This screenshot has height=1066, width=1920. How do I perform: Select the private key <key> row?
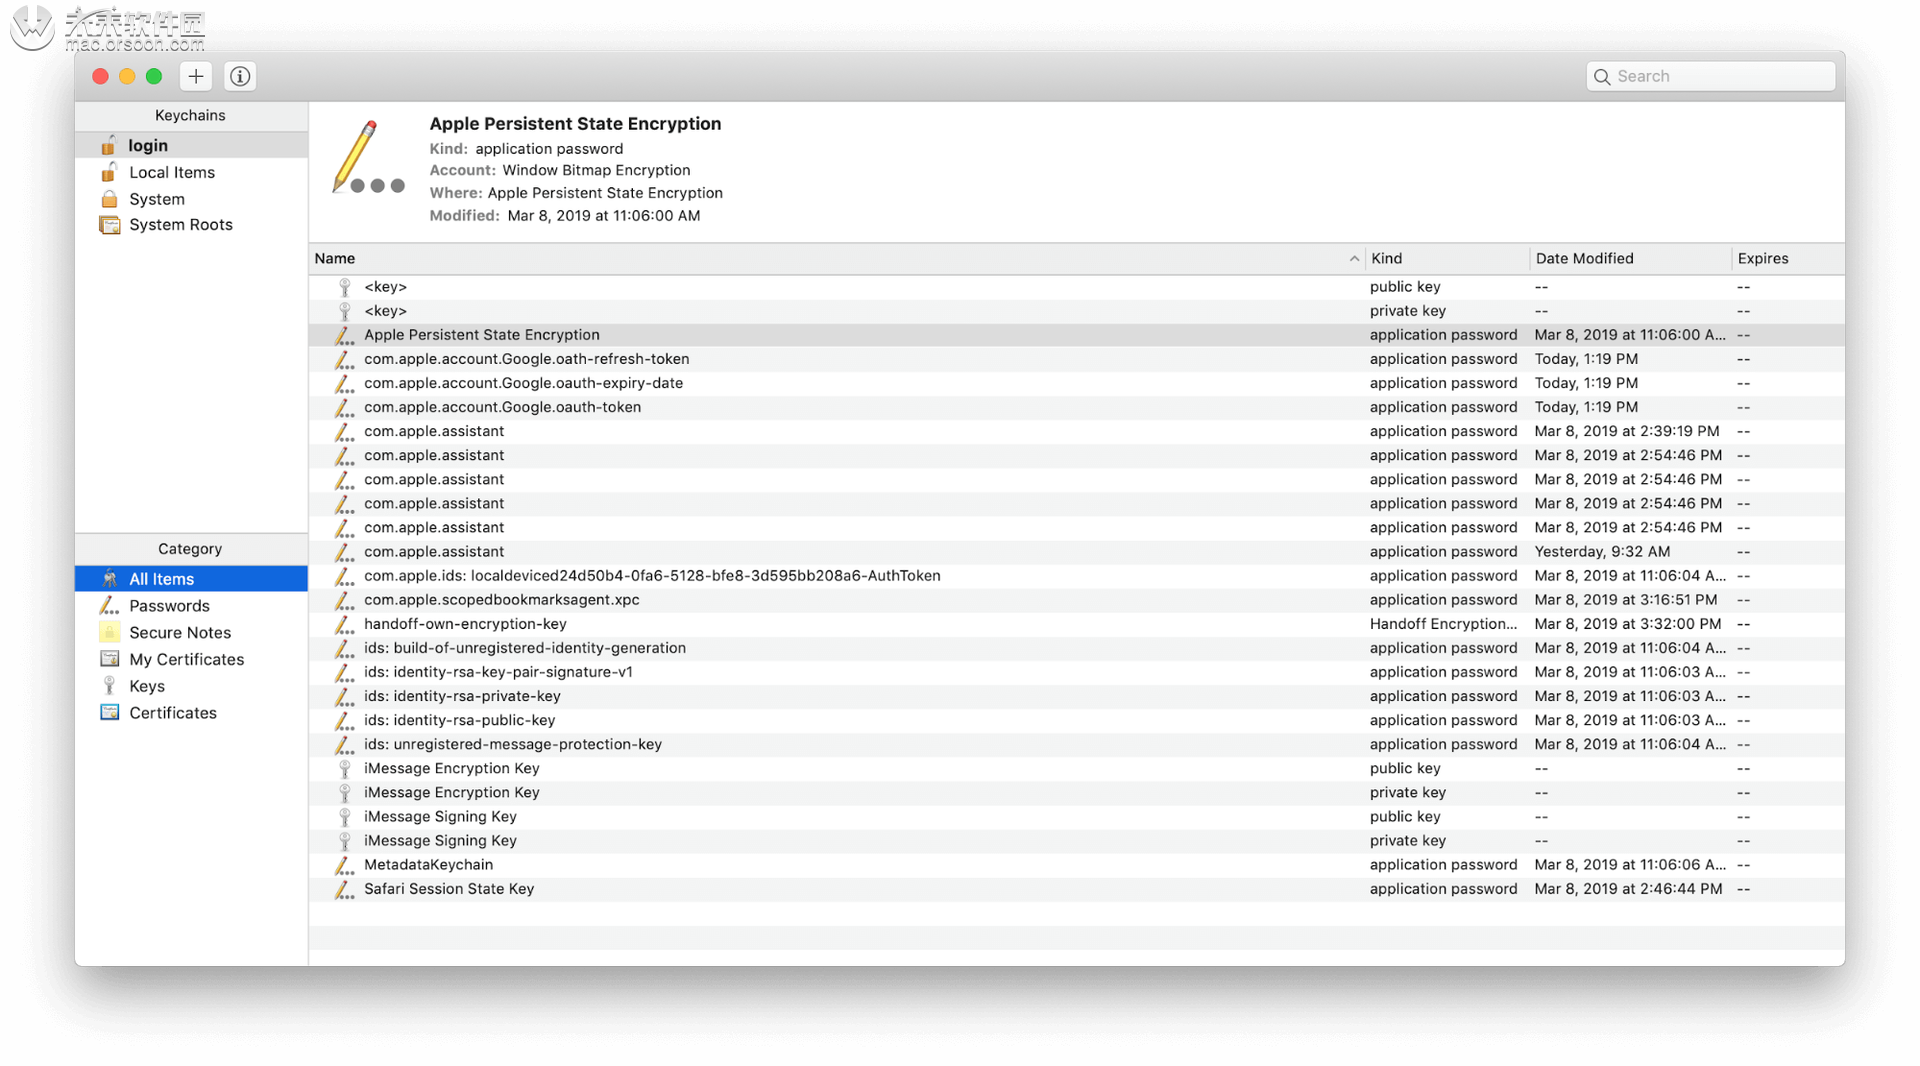click(x=1077, y=311)
